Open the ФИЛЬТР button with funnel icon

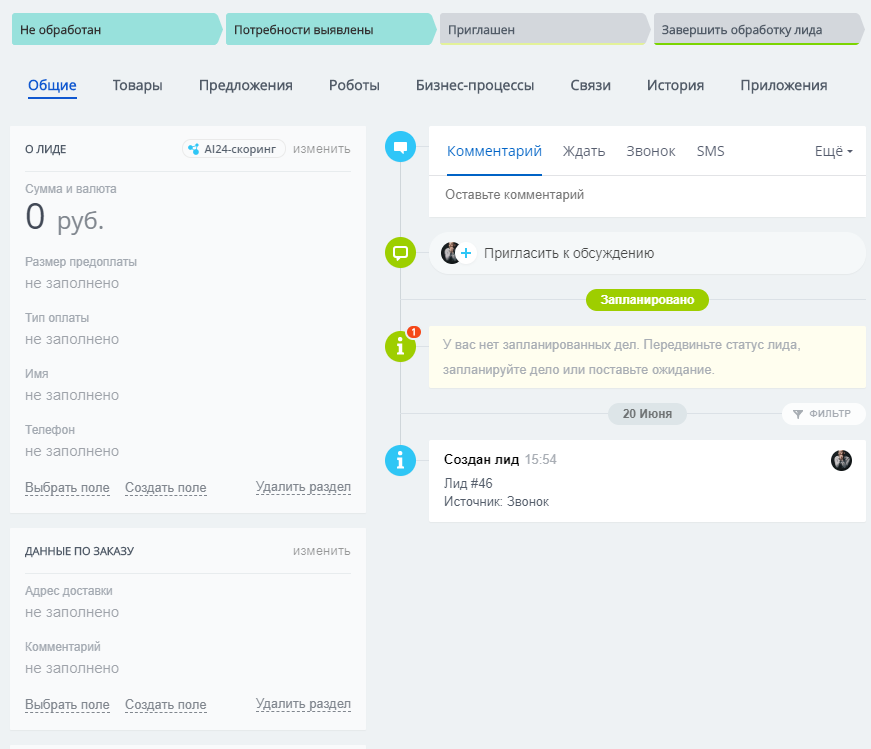coord(823,413)
